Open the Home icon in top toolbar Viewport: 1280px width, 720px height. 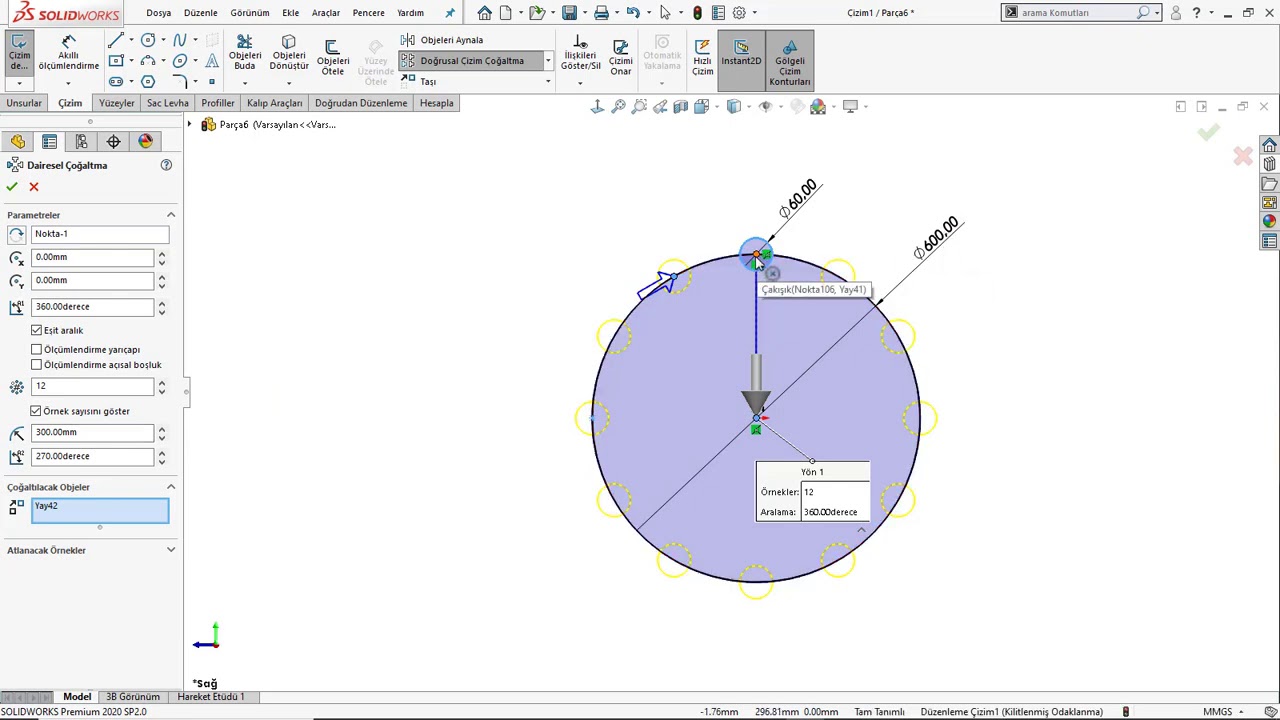(484, 13)
